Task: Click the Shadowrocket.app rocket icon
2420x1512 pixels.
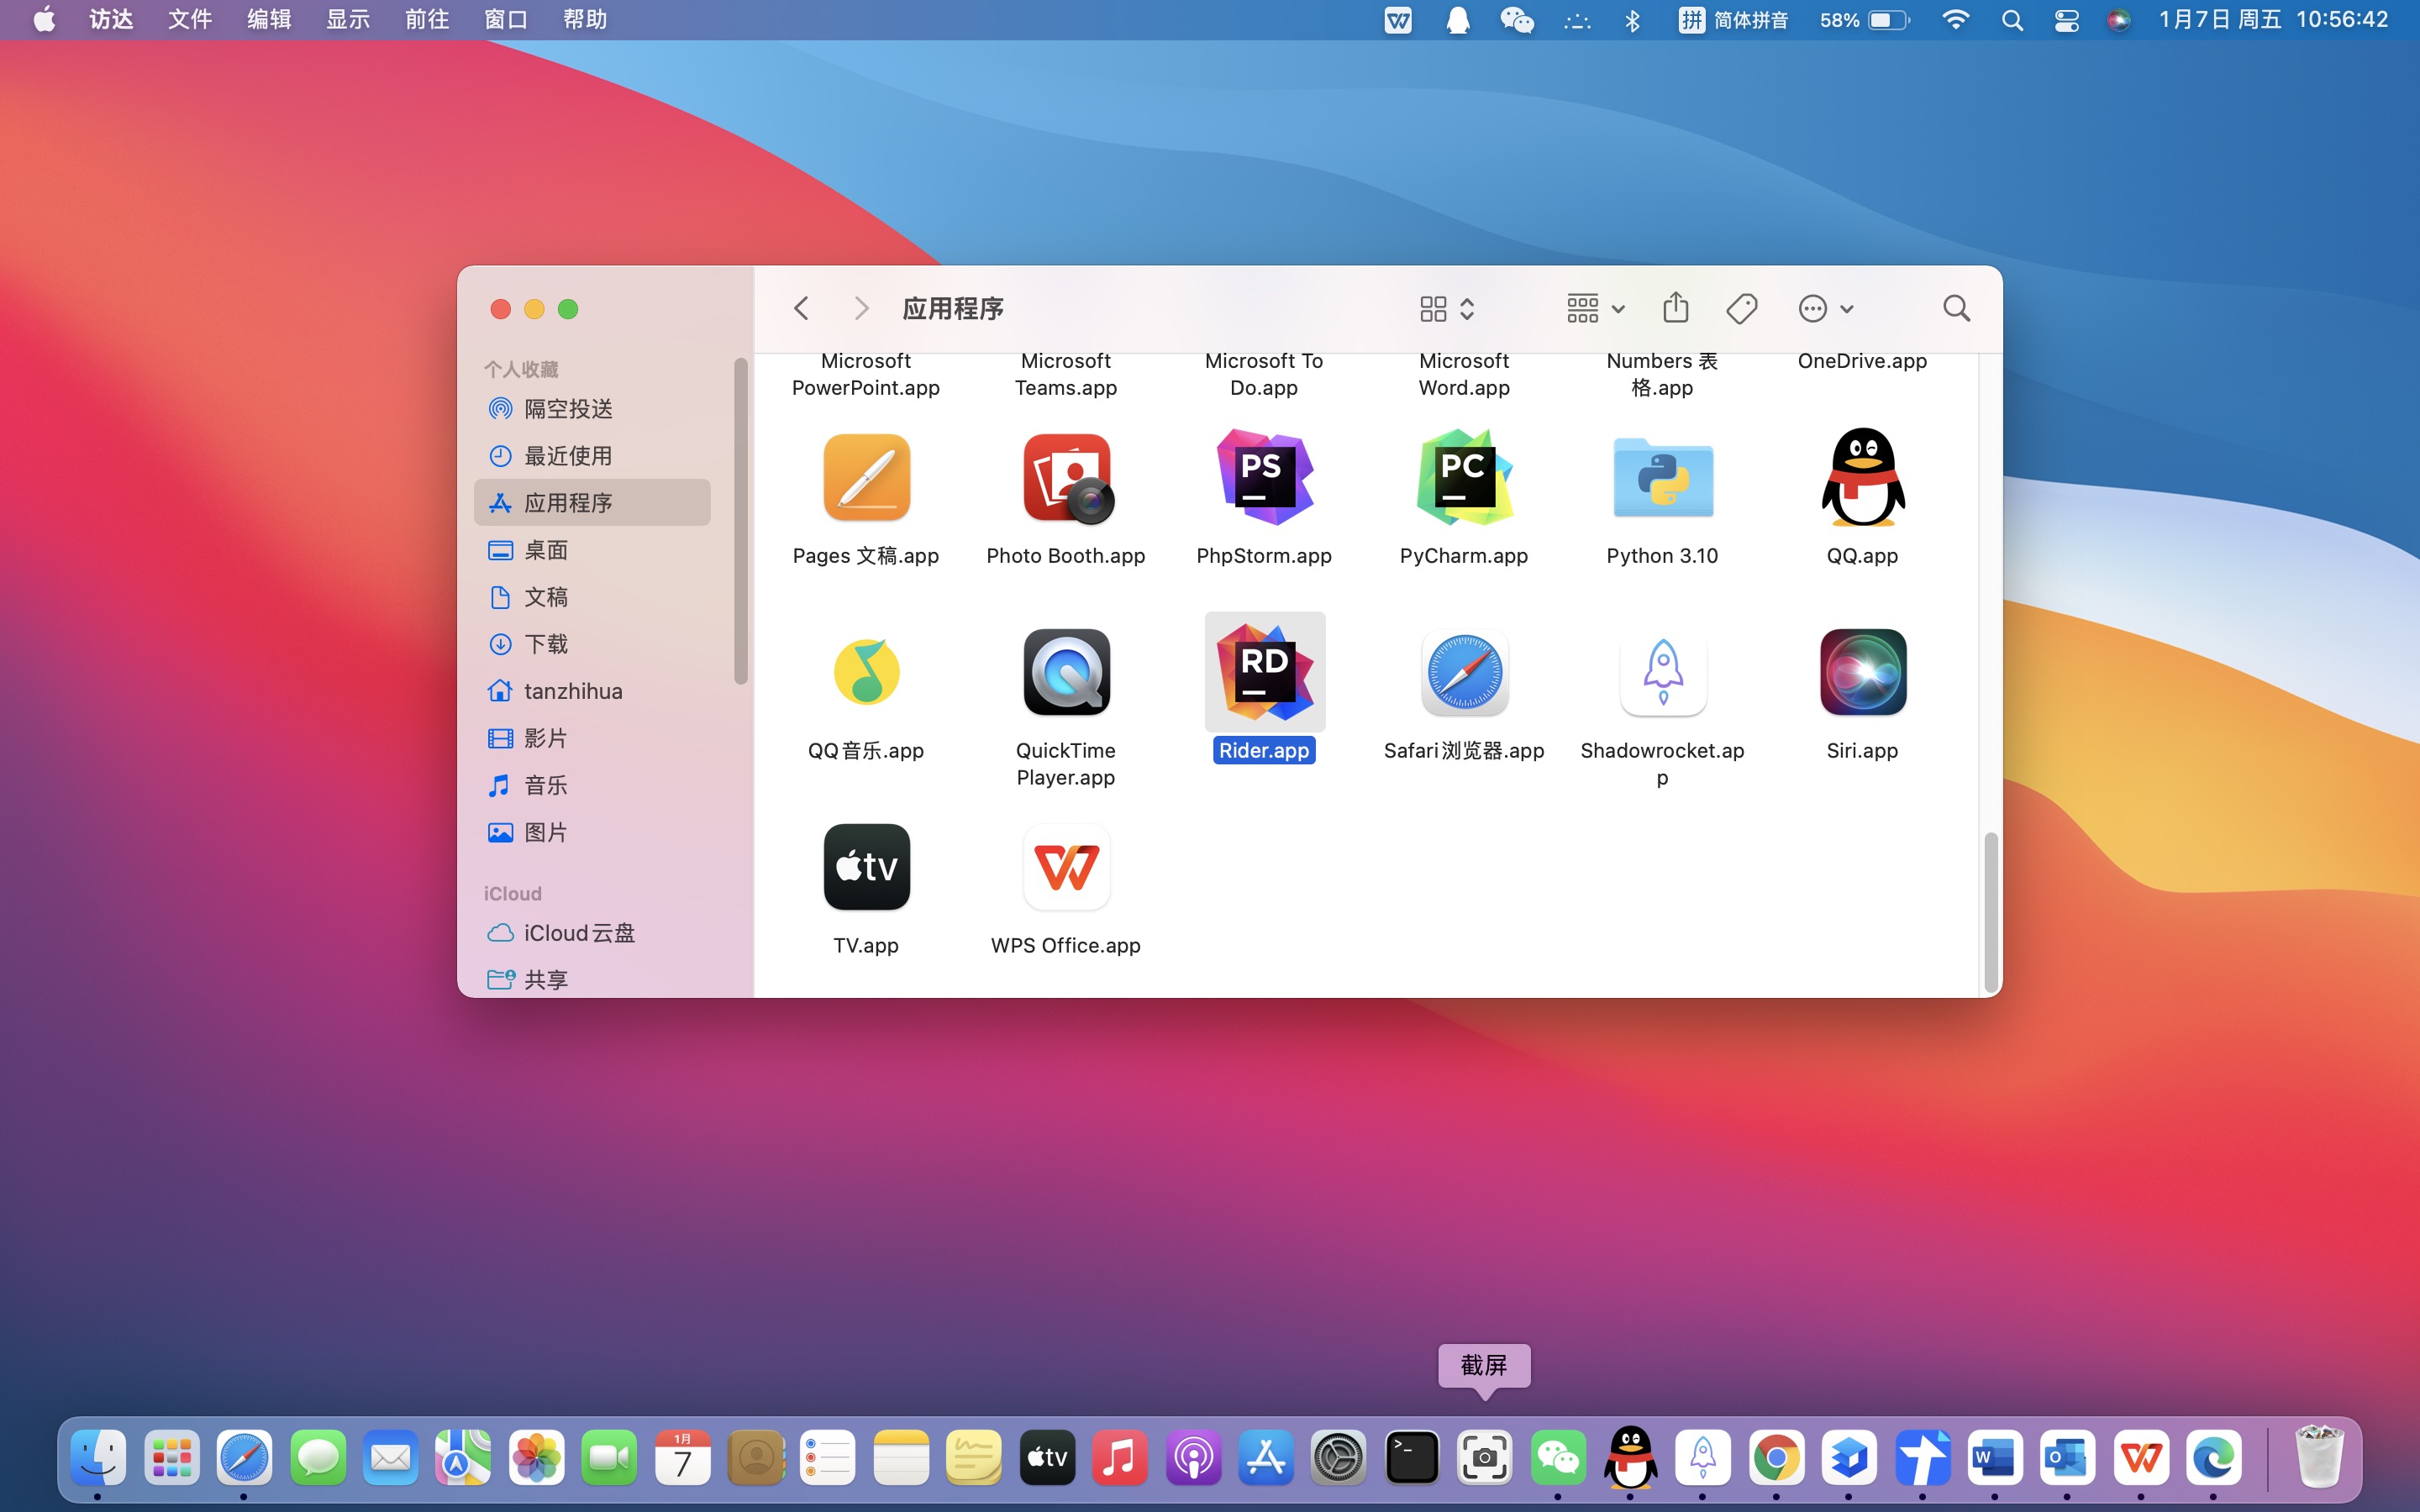Action: coord(1662,673)
